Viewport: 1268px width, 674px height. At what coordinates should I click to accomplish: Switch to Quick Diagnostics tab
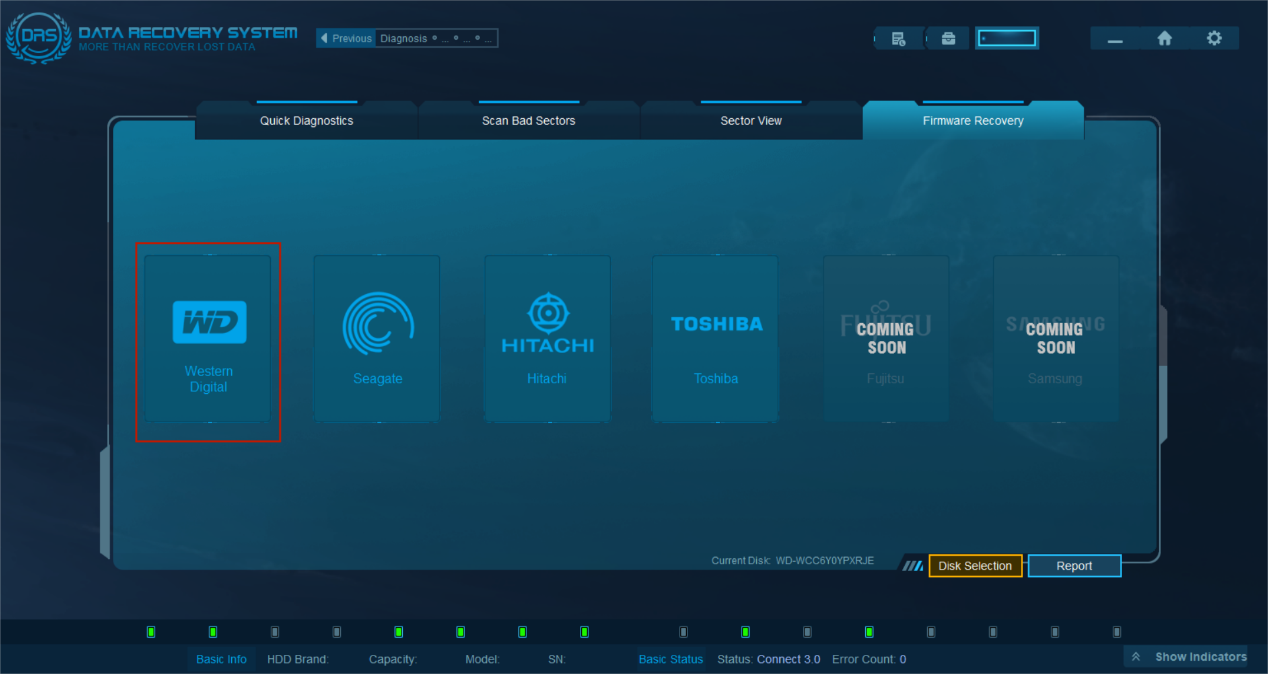307,120
